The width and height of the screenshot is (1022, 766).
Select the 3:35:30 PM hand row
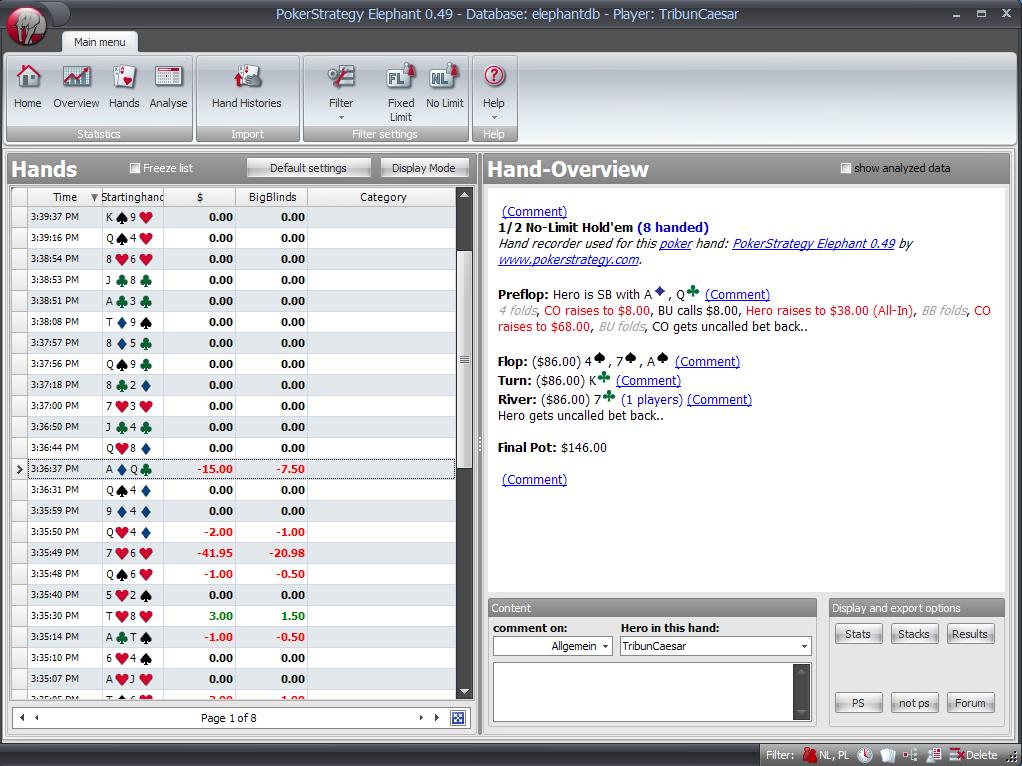tap(242, 615)
